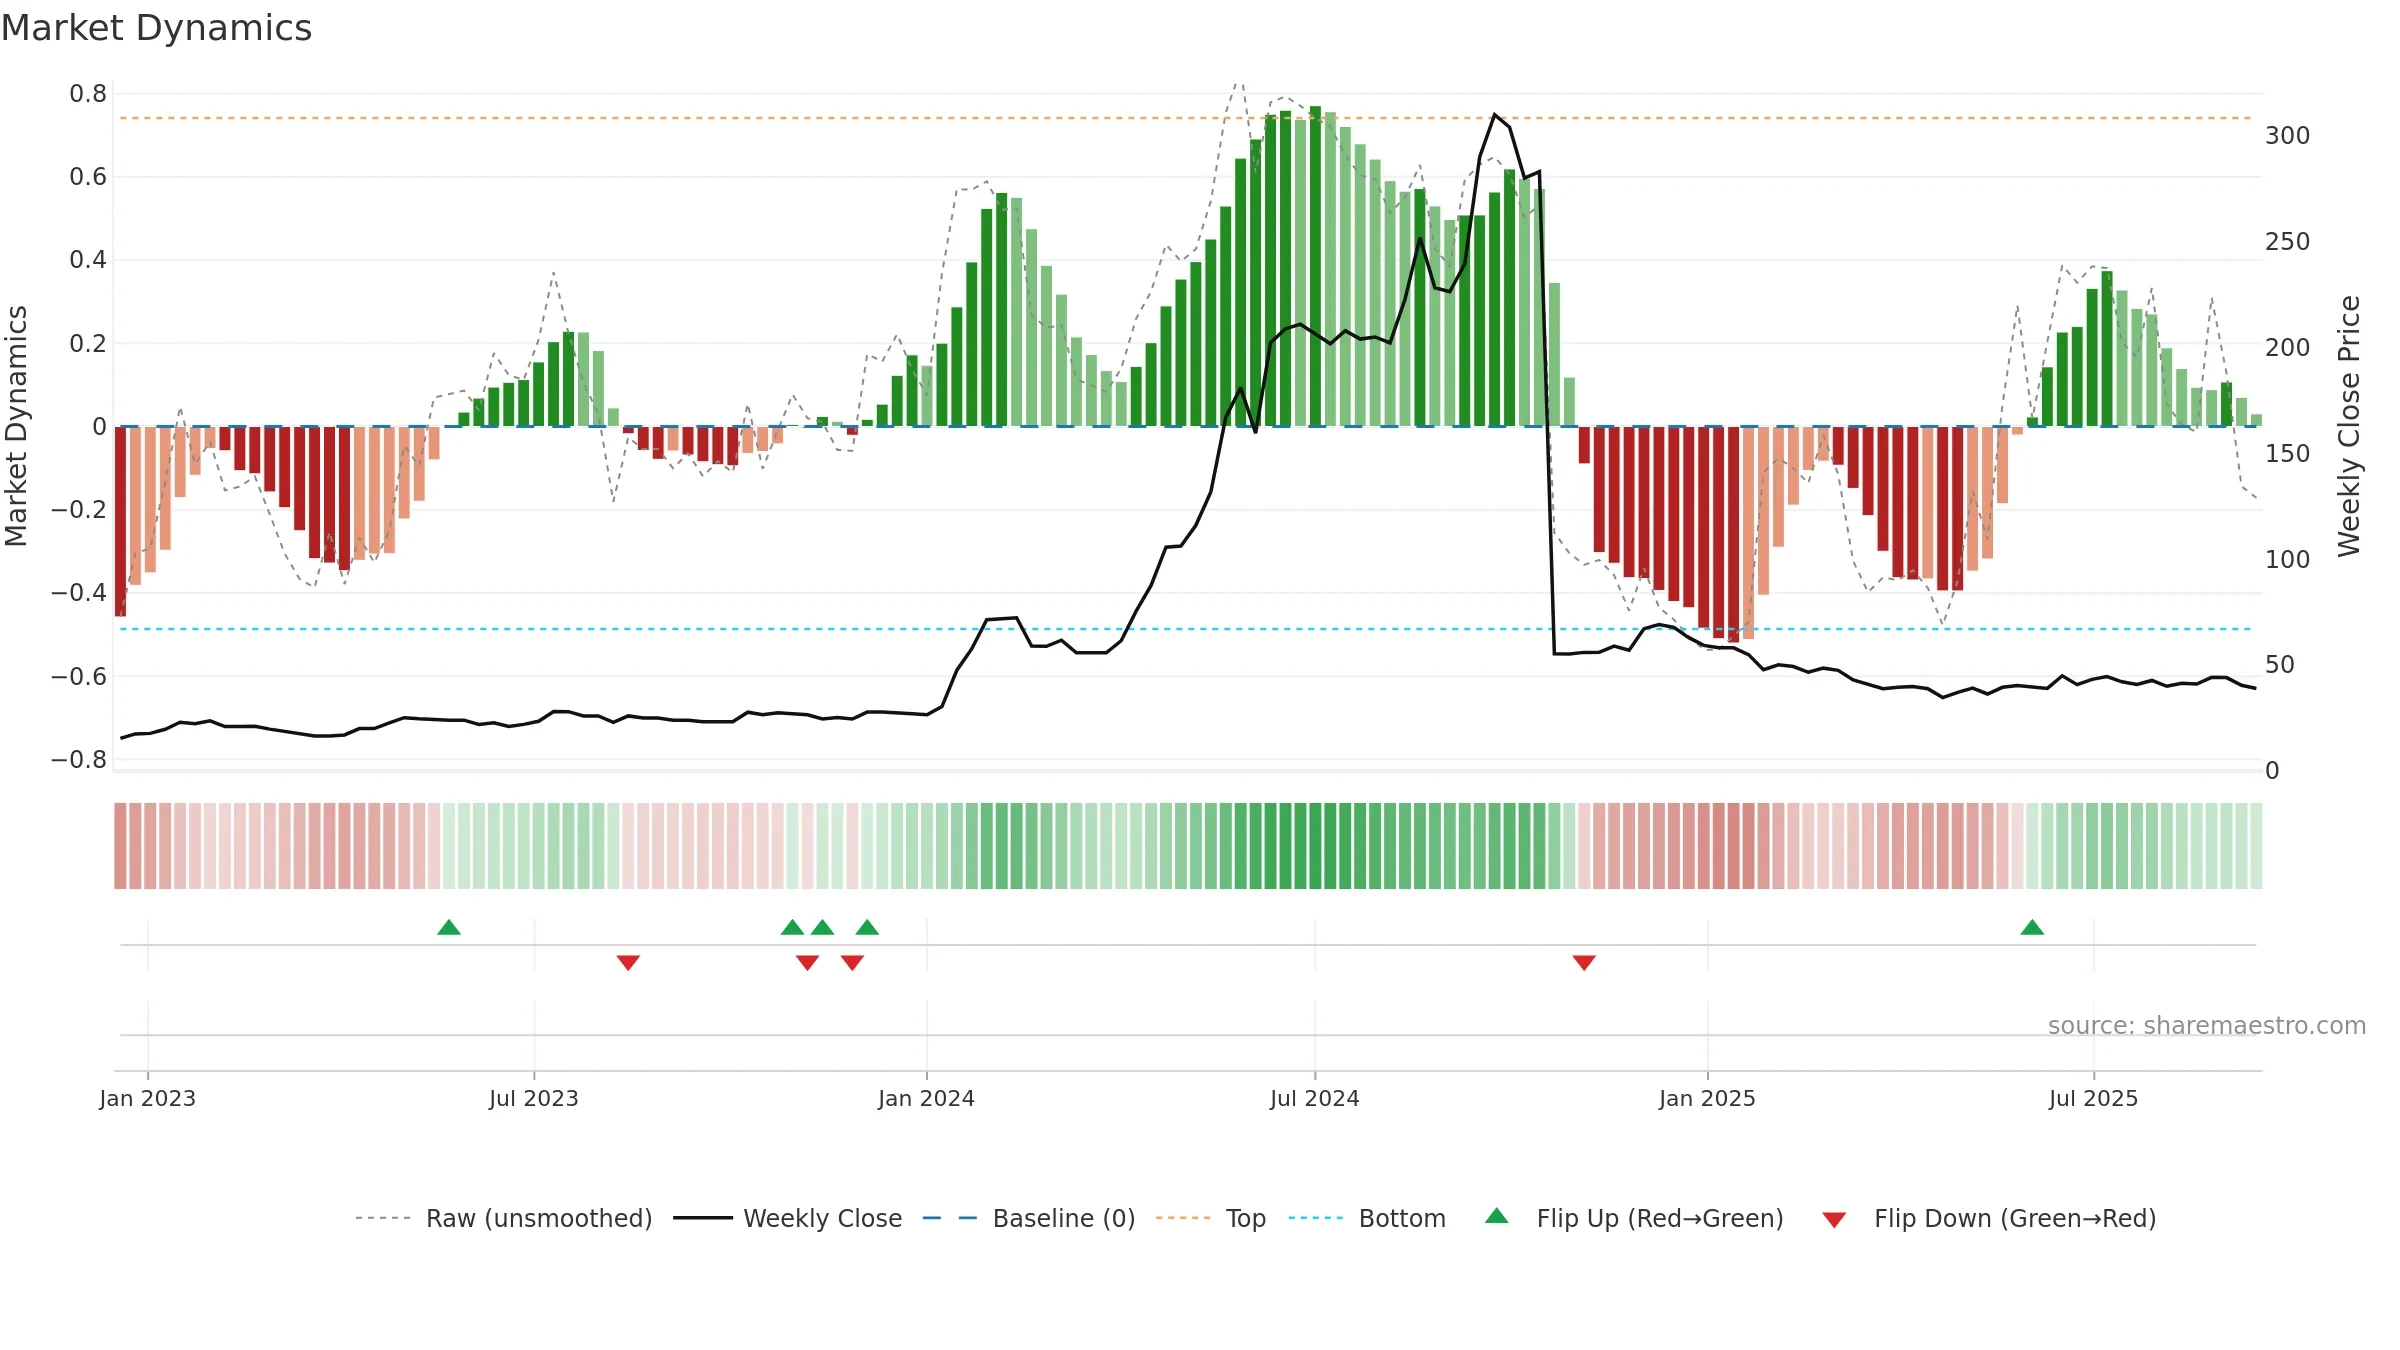This screenshot has width=2400, height=1350.
Task: Click the 0.8 left axis tick label
Action: click(88, 94)
